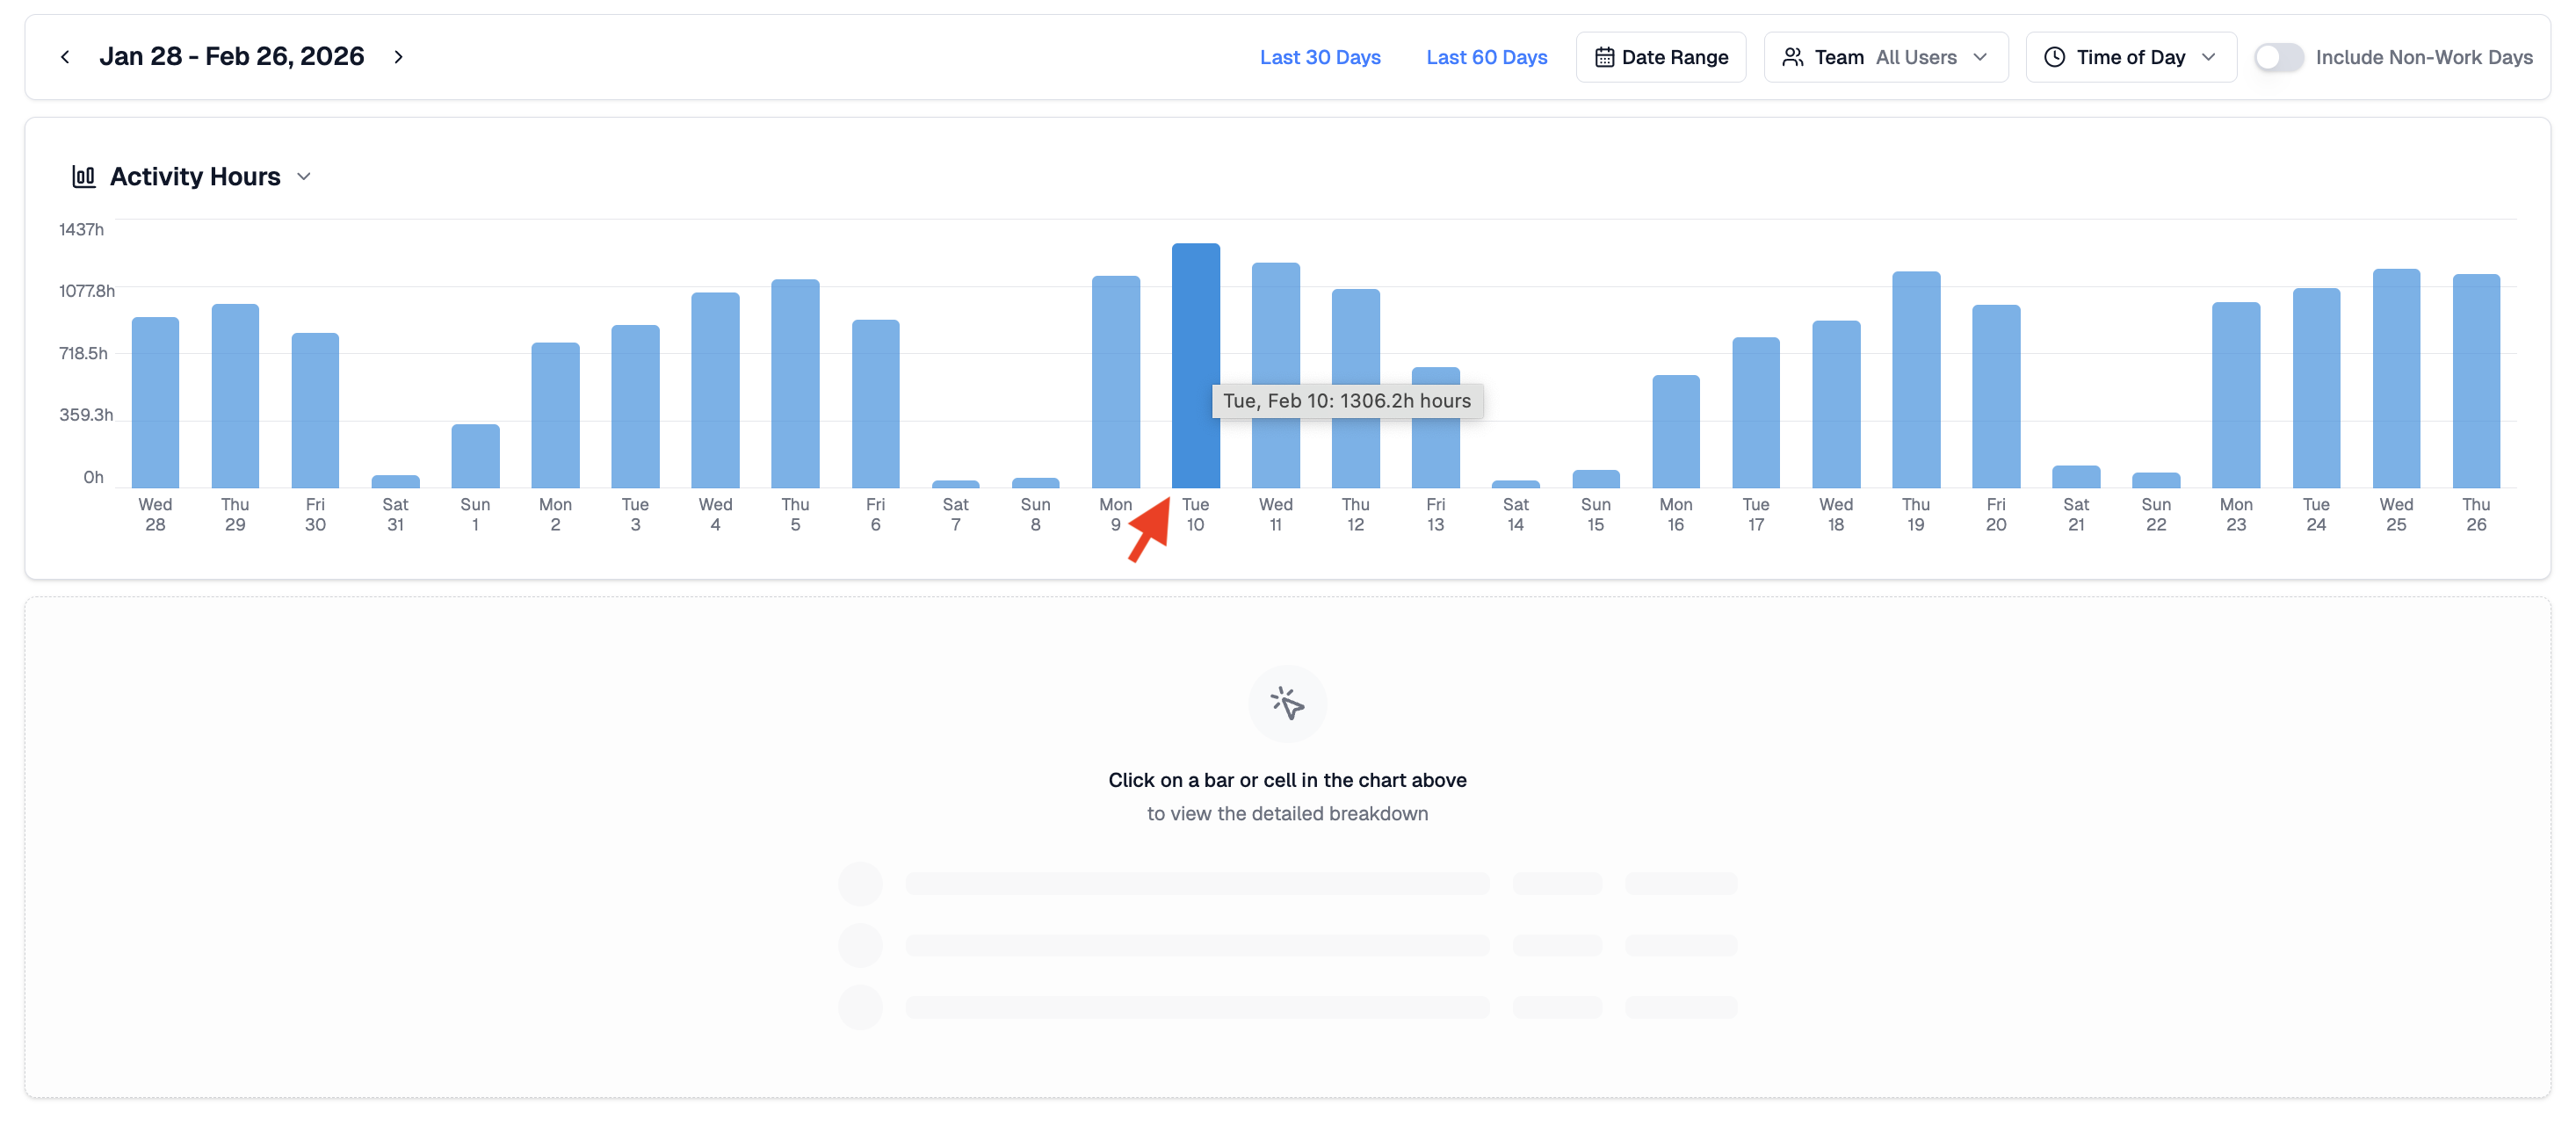The height and width of the screenshot is (1126, 2576).
Task: Click the bar chart icon by Activity Hours
Action: pyautogui.click(x=83, y=177)
